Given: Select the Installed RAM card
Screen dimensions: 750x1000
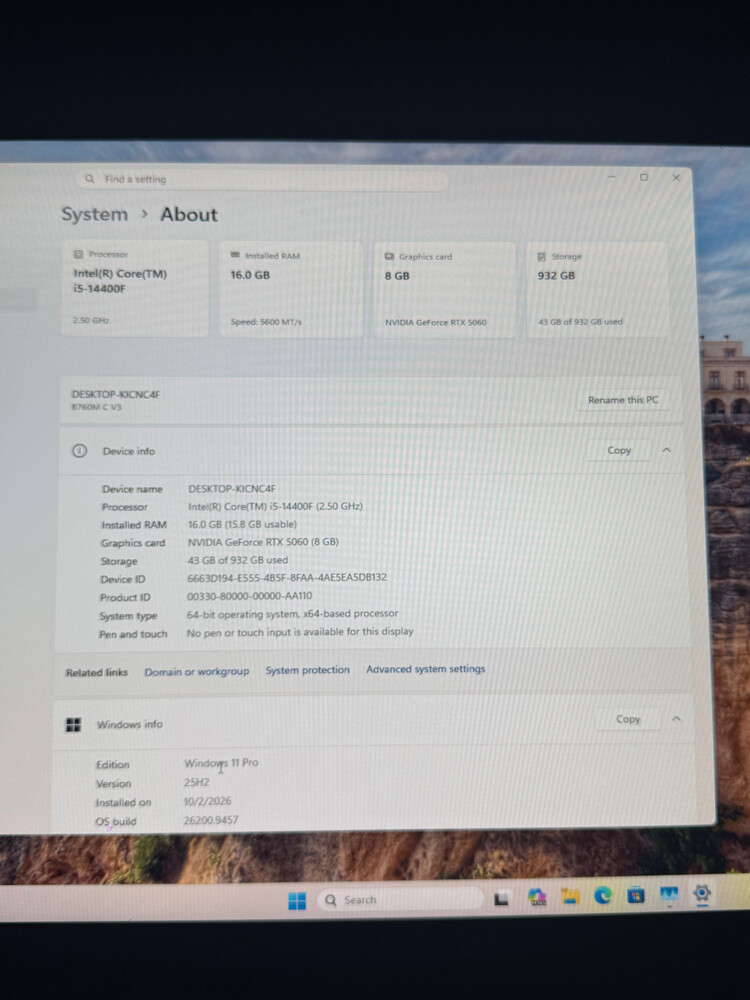Looking at the screenshot, I should [291, 289].
